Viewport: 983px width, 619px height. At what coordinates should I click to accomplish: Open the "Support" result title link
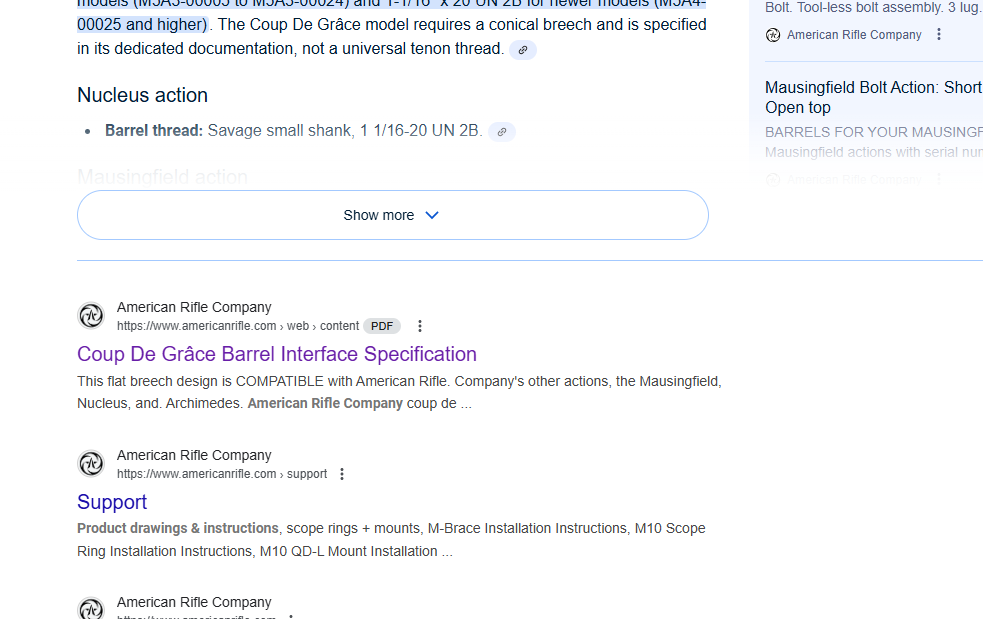pos(112,502)
